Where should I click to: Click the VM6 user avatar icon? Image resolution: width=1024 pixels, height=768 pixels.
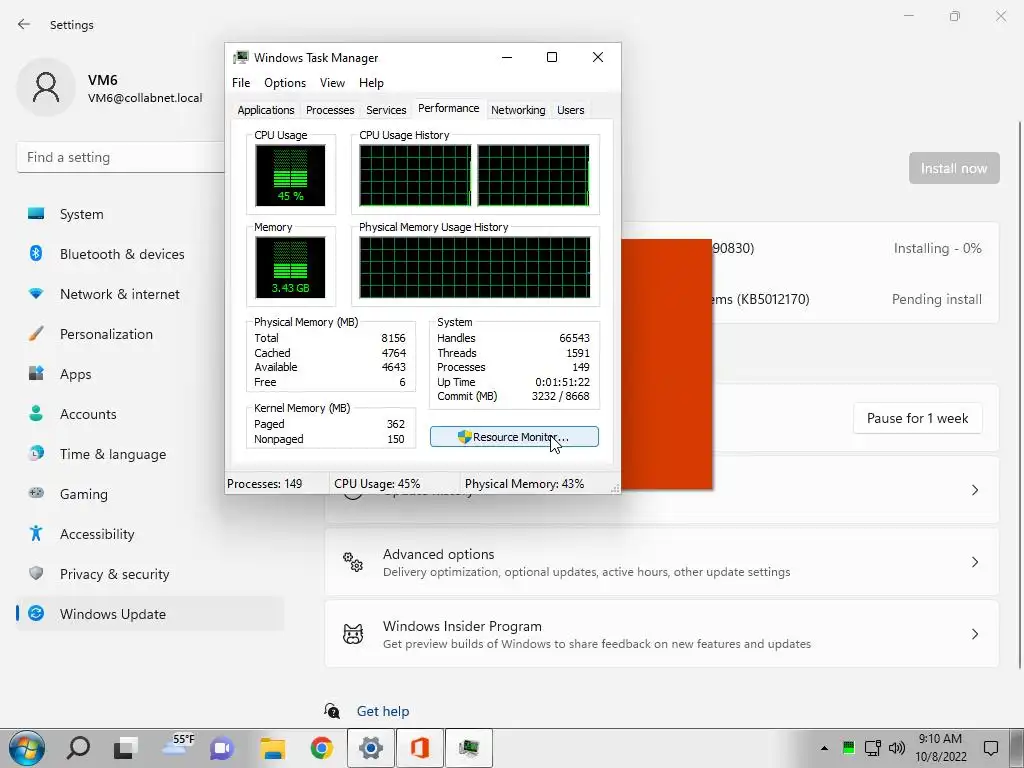click(46, 87)
